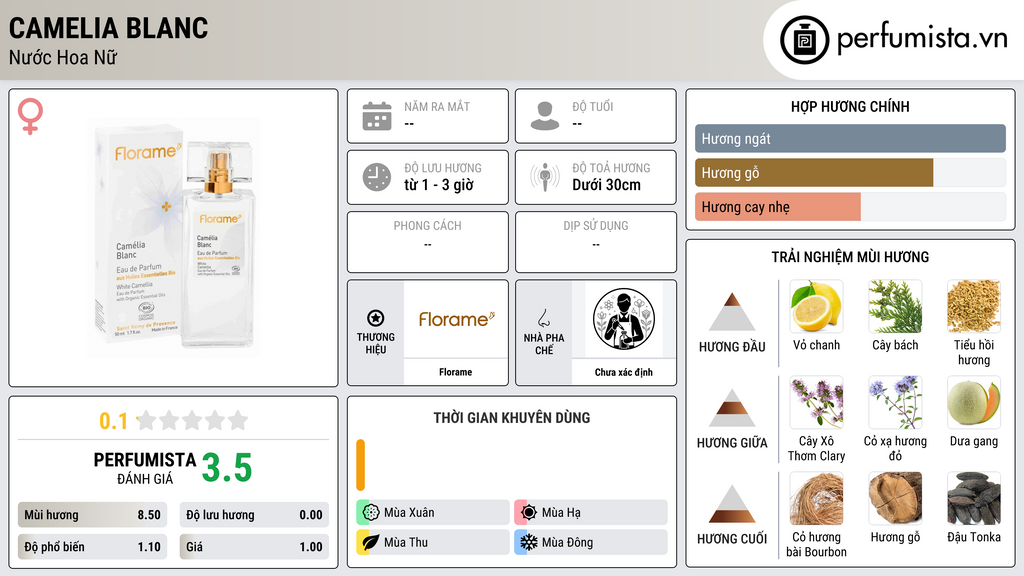
Task: Select the Đậu Tonka bean image
Action: click(x=974, y=498)
